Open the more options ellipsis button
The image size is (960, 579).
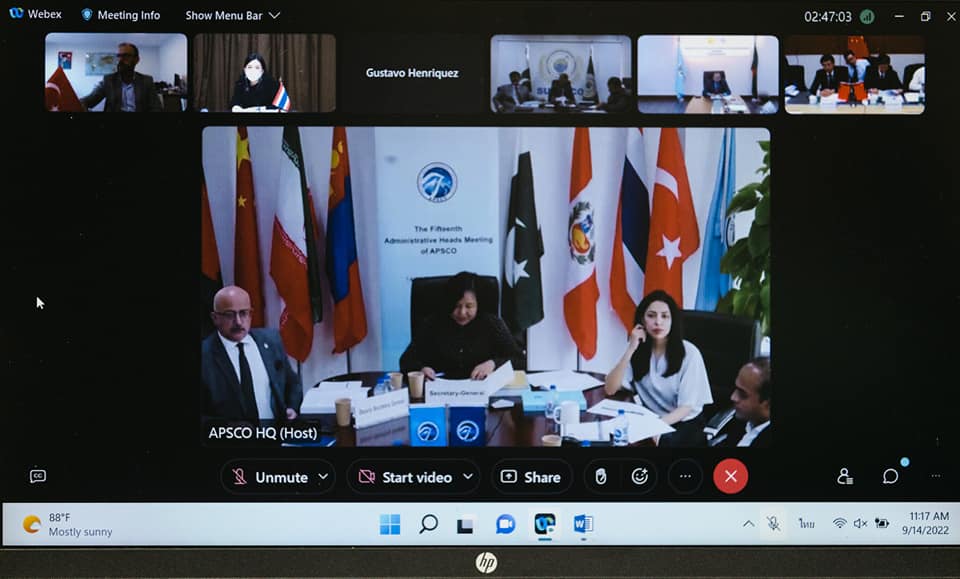coord(685,477)
